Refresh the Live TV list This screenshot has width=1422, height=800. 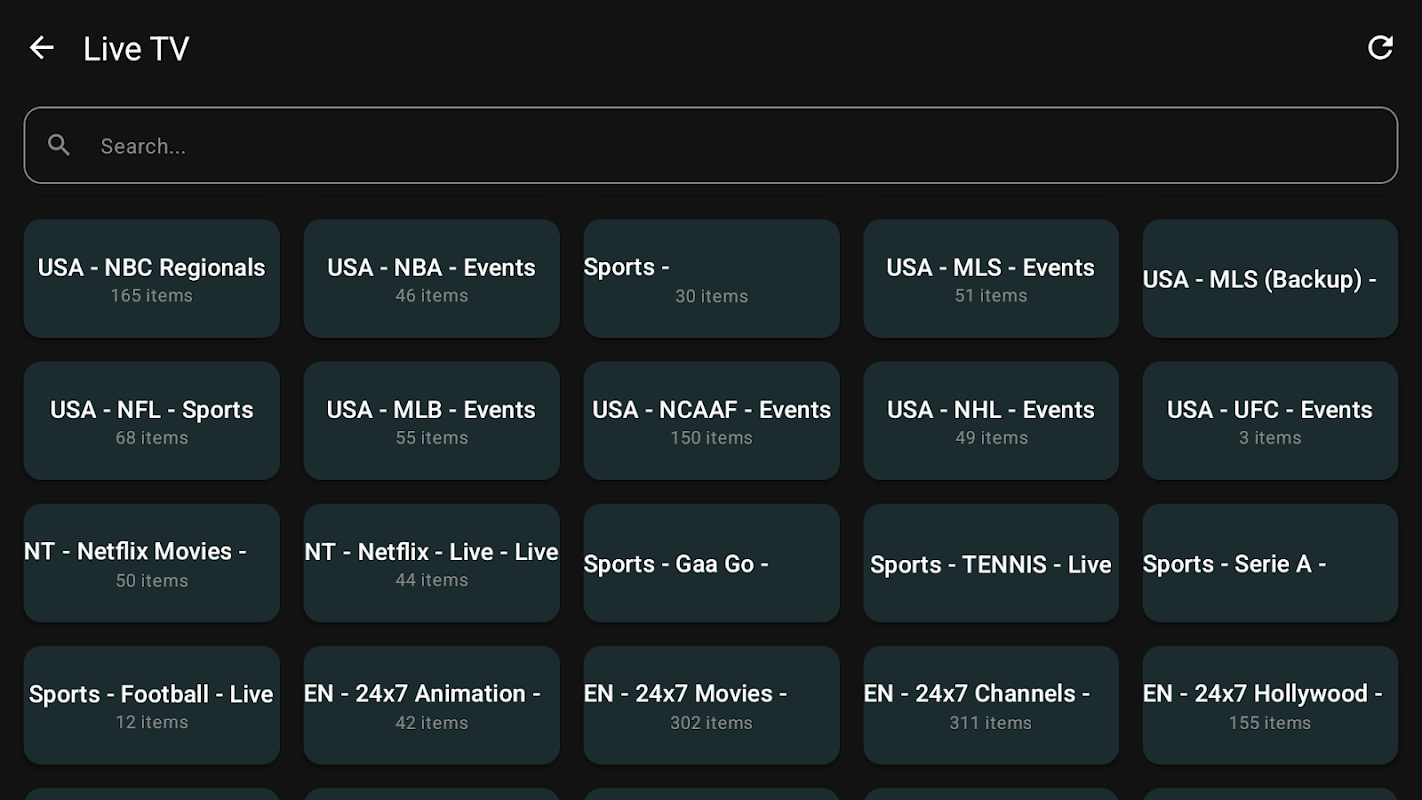(x=1380, y=47)
